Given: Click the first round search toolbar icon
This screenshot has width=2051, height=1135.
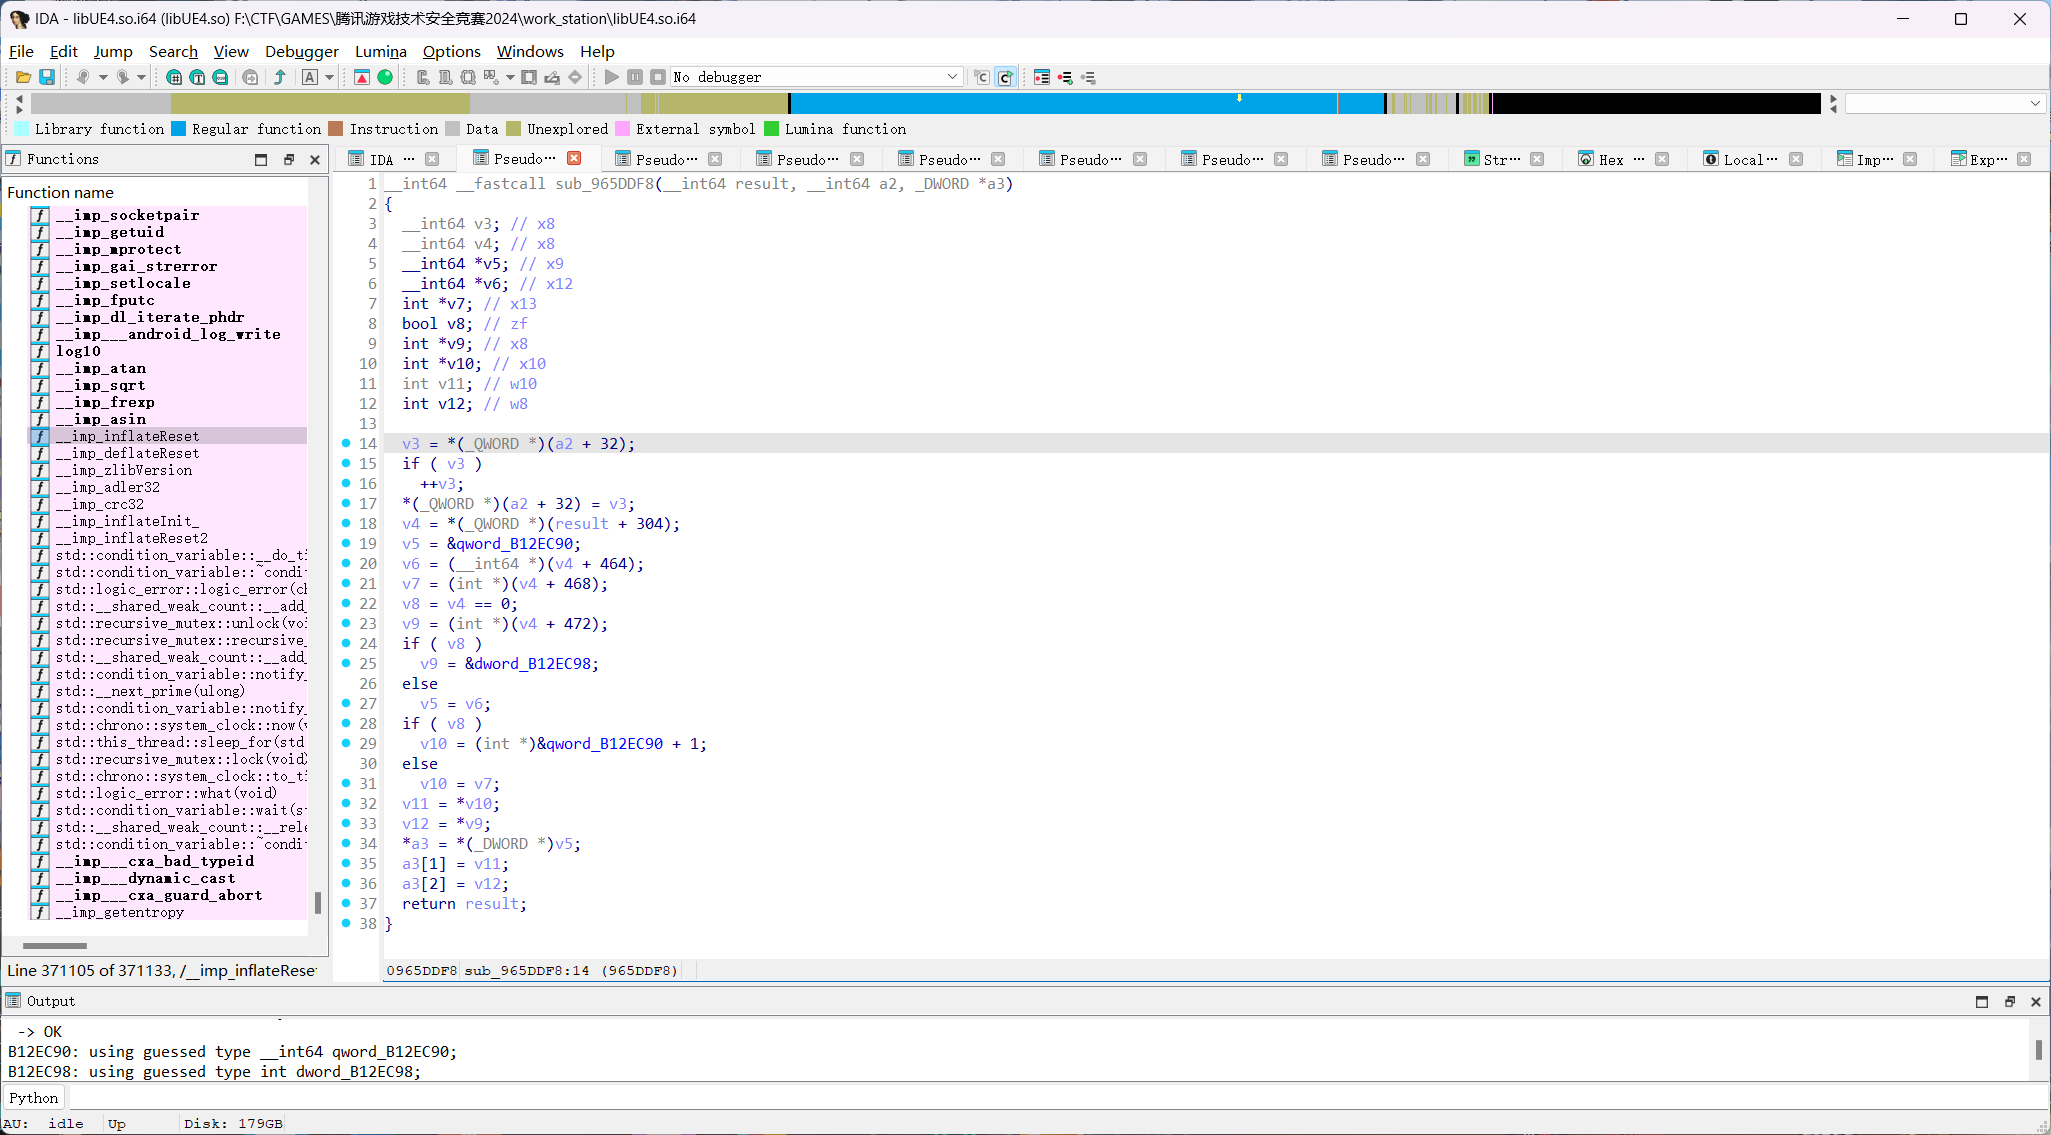Looking at the screenshot, I should [174, 77].
